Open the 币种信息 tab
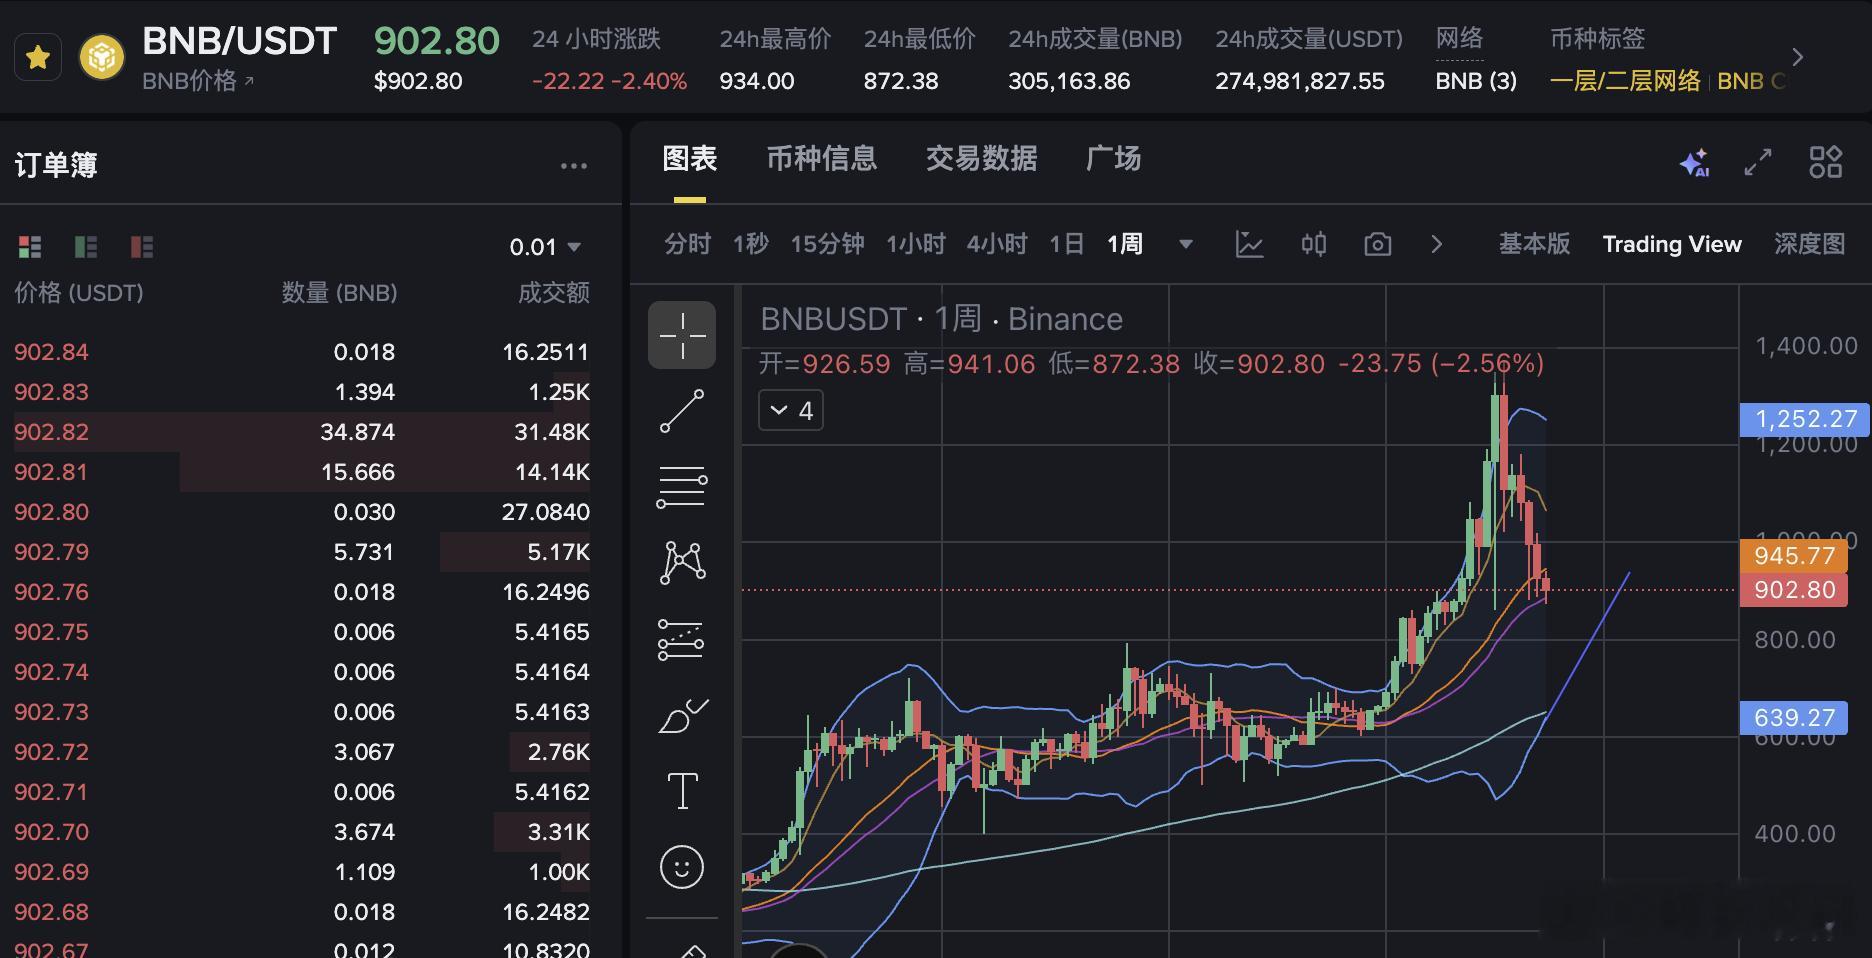The height and width of the screenshot is (958, 1872). (821, 159)
